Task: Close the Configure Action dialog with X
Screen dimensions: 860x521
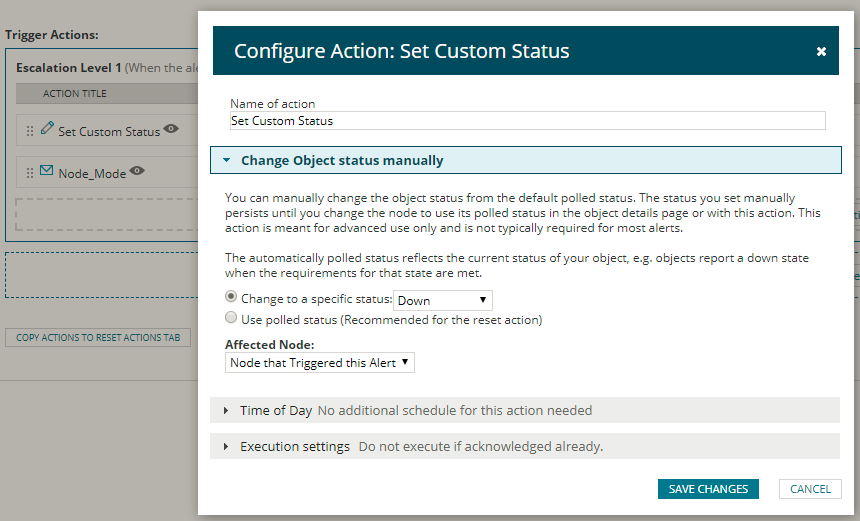Action: [x=821, y=51]
